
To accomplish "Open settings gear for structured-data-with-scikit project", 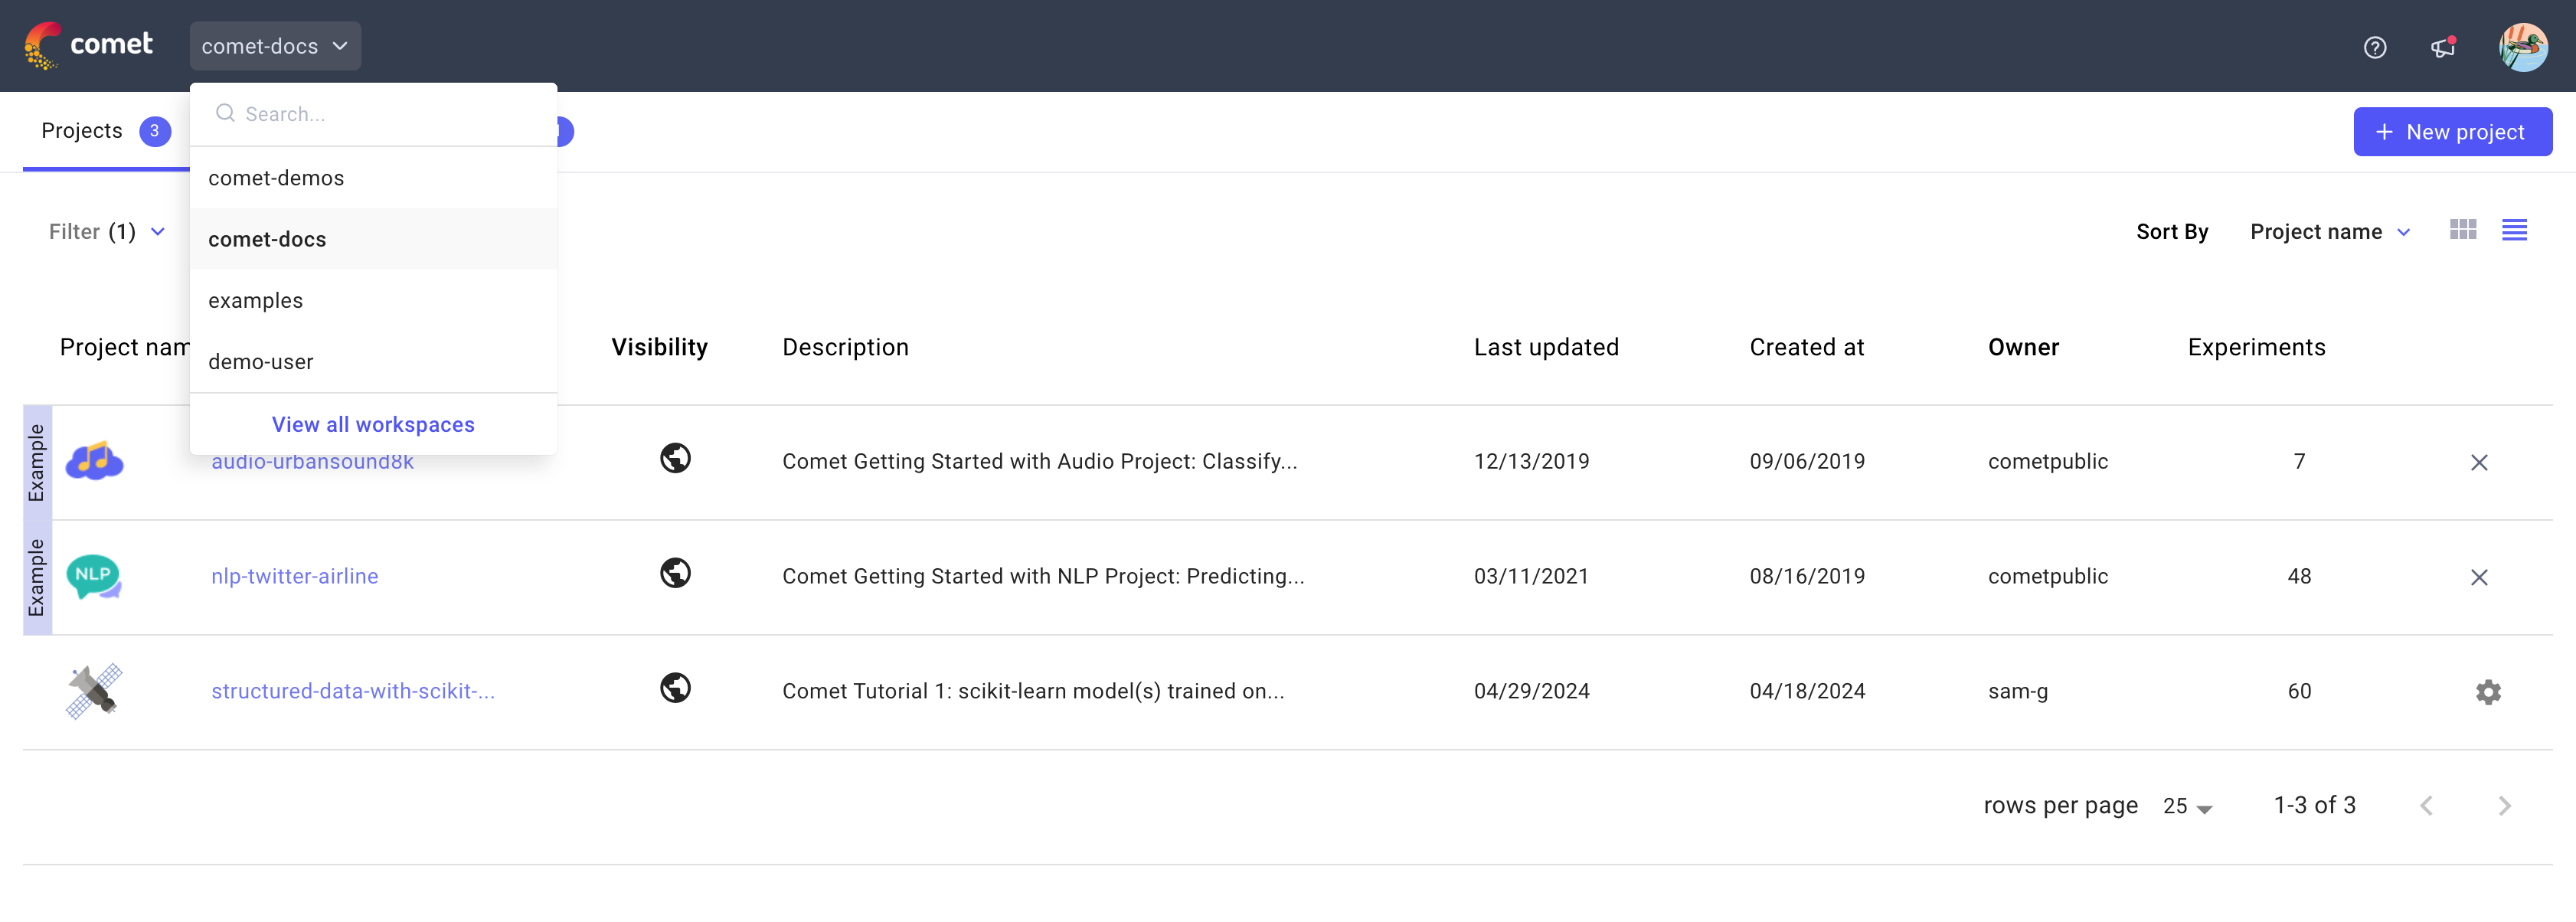I will pyautogui.click(x=2488, y=691).
